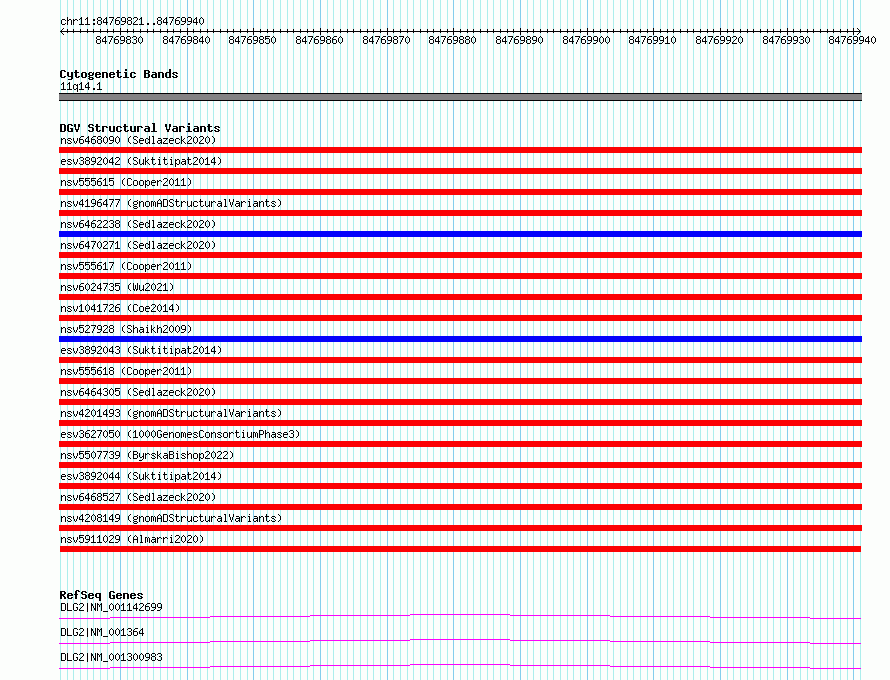The image size is (890, 680).
Task: Select nsv6468527 (Sedlazeck2020) label
Action: pos(138,497)
